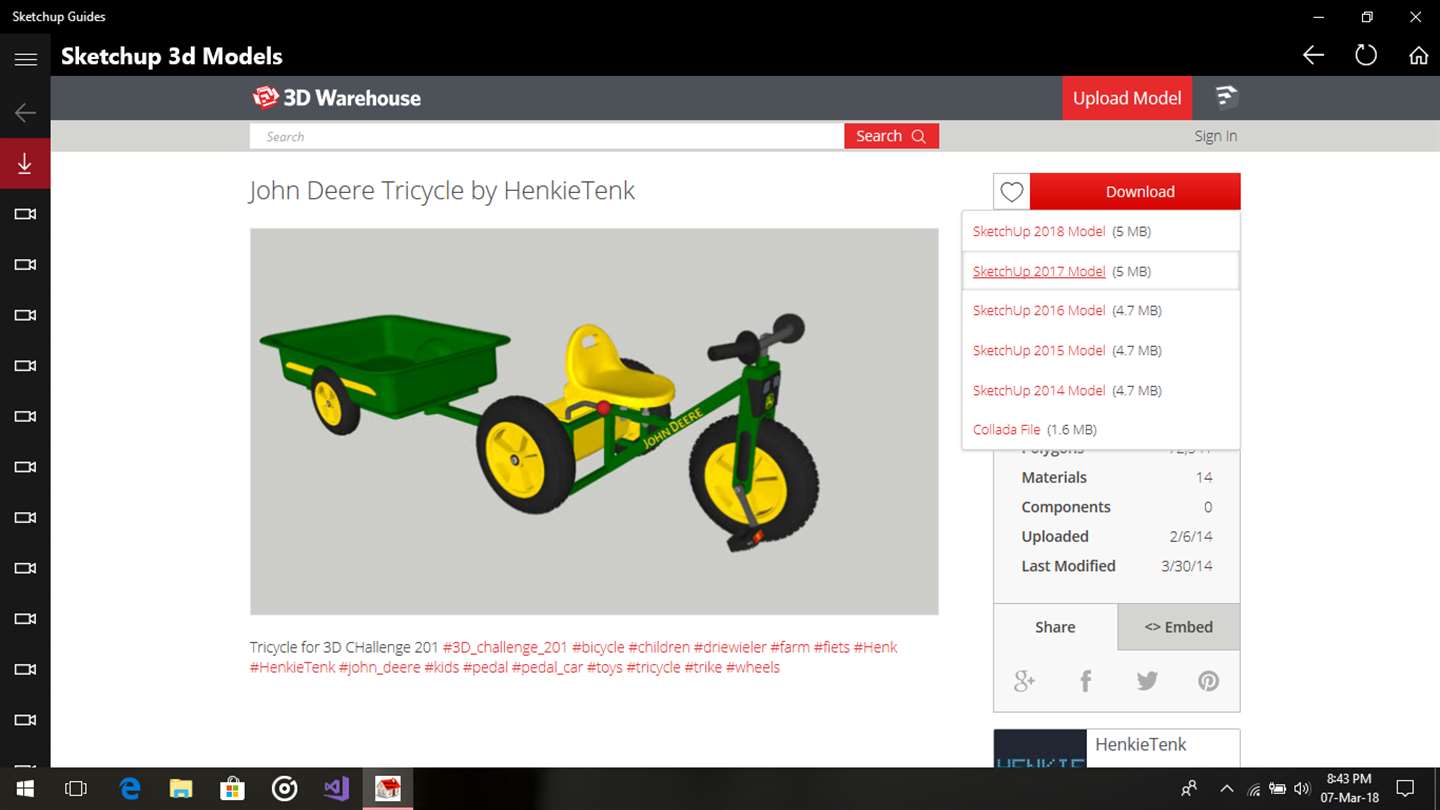The height and width of the screenshot is (810, 1440).
Task: Refresh the page with circular arrow icon
Action: click(x=1366, y=56)
